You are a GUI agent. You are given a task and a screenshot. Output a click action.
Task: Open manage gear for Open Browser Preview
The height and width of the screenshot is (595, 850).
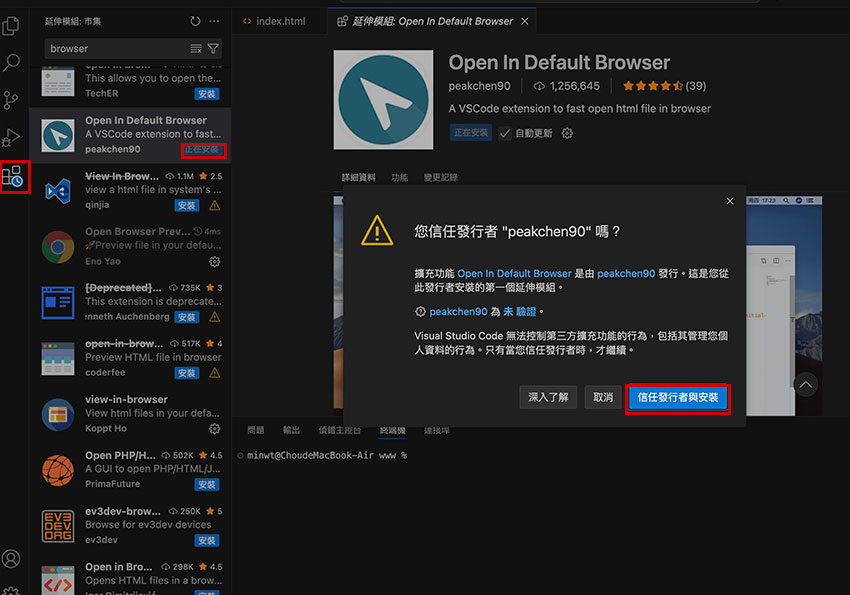215,262
